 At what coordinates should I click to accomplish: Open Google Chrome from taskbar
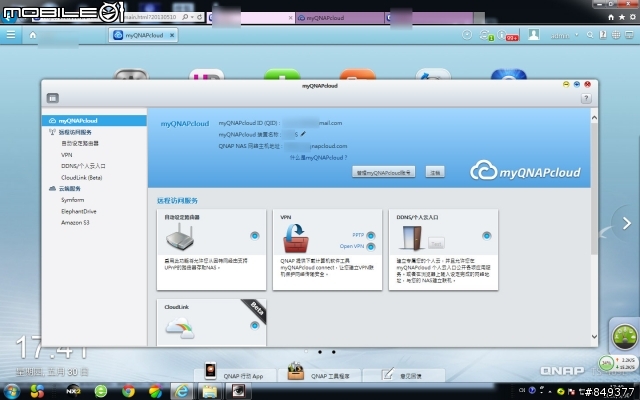click(128, 392)
